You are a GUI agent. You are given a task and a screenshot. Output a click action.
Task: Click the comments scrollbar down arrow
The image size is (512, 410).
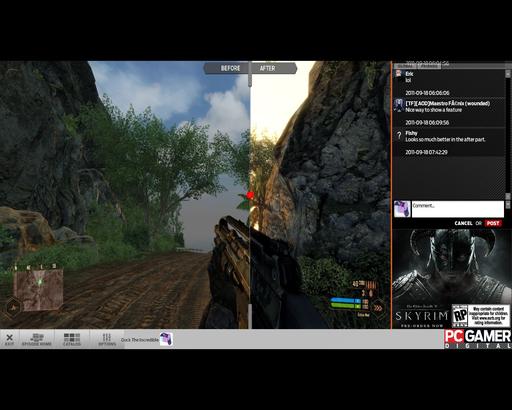(x=508, y=197)
